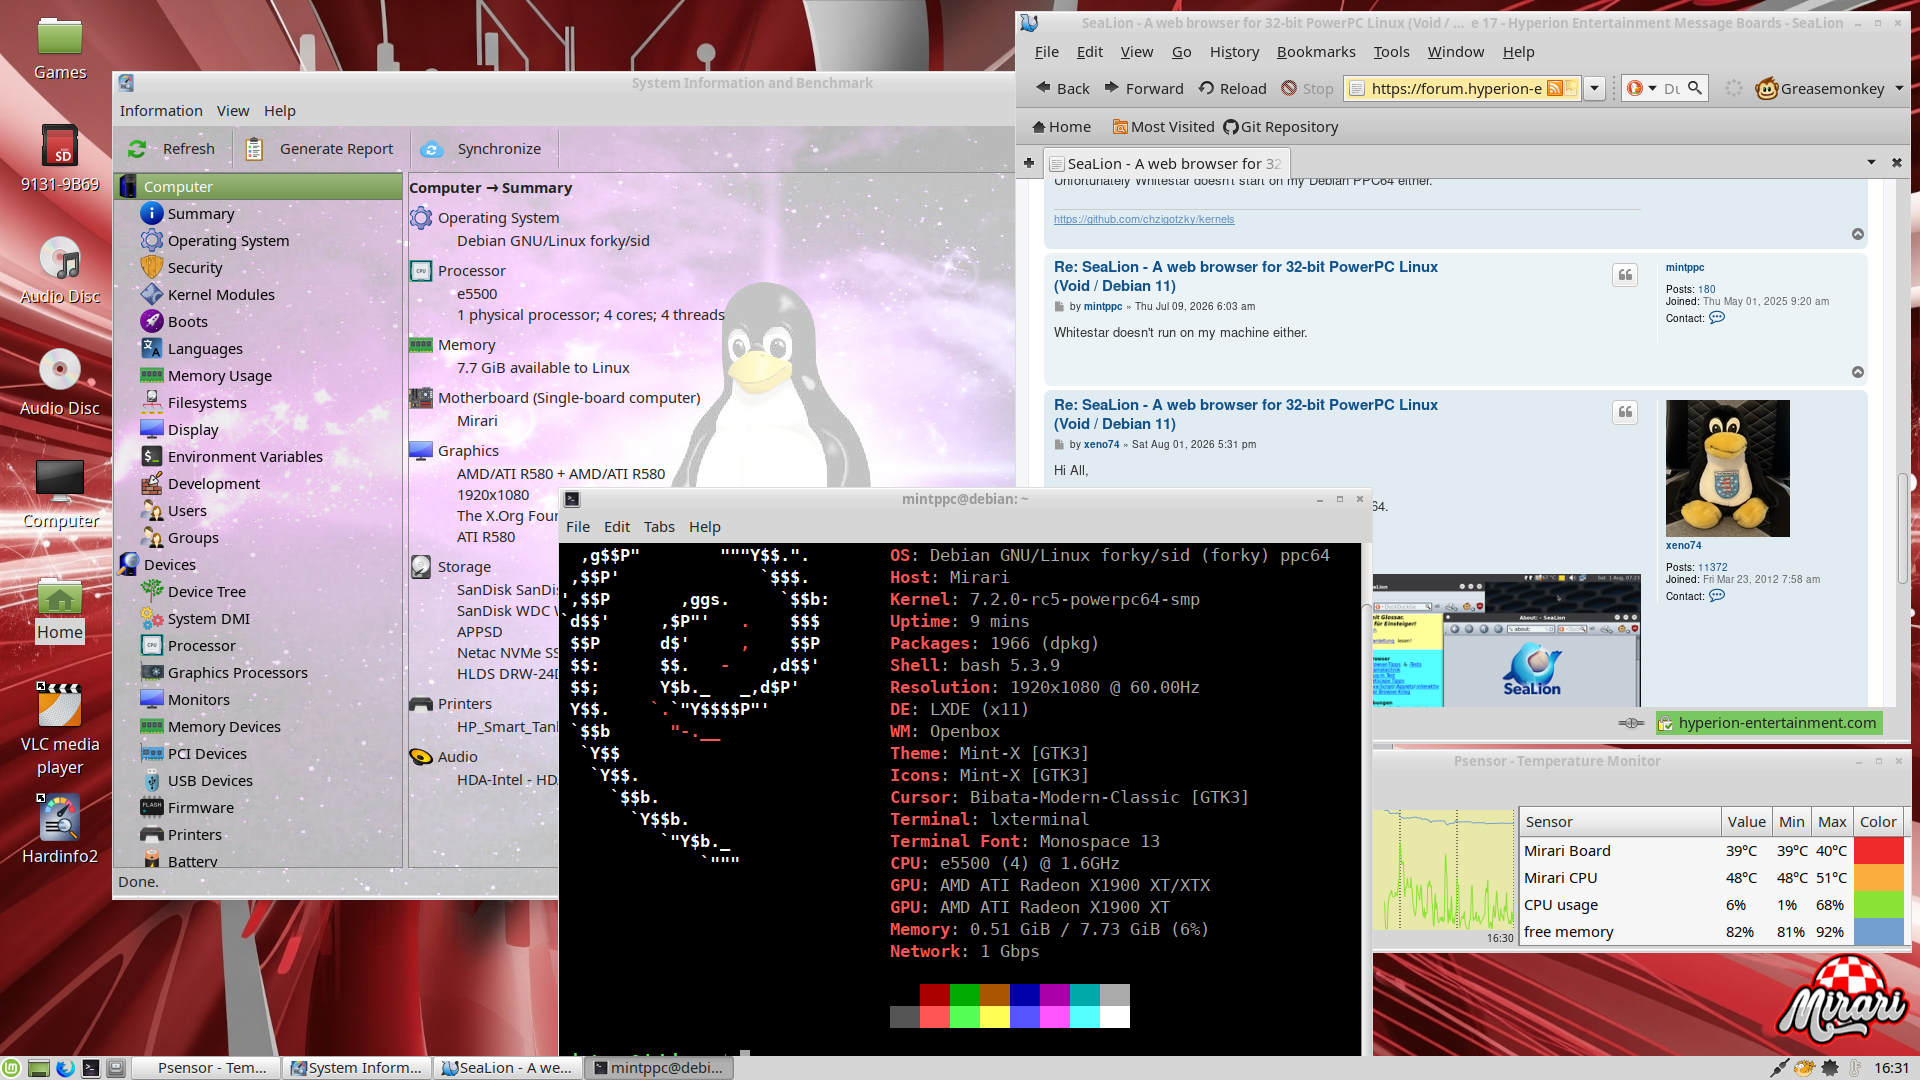
Task: Open Filesystems sidebar entry
Action: (x=206, y=403)
